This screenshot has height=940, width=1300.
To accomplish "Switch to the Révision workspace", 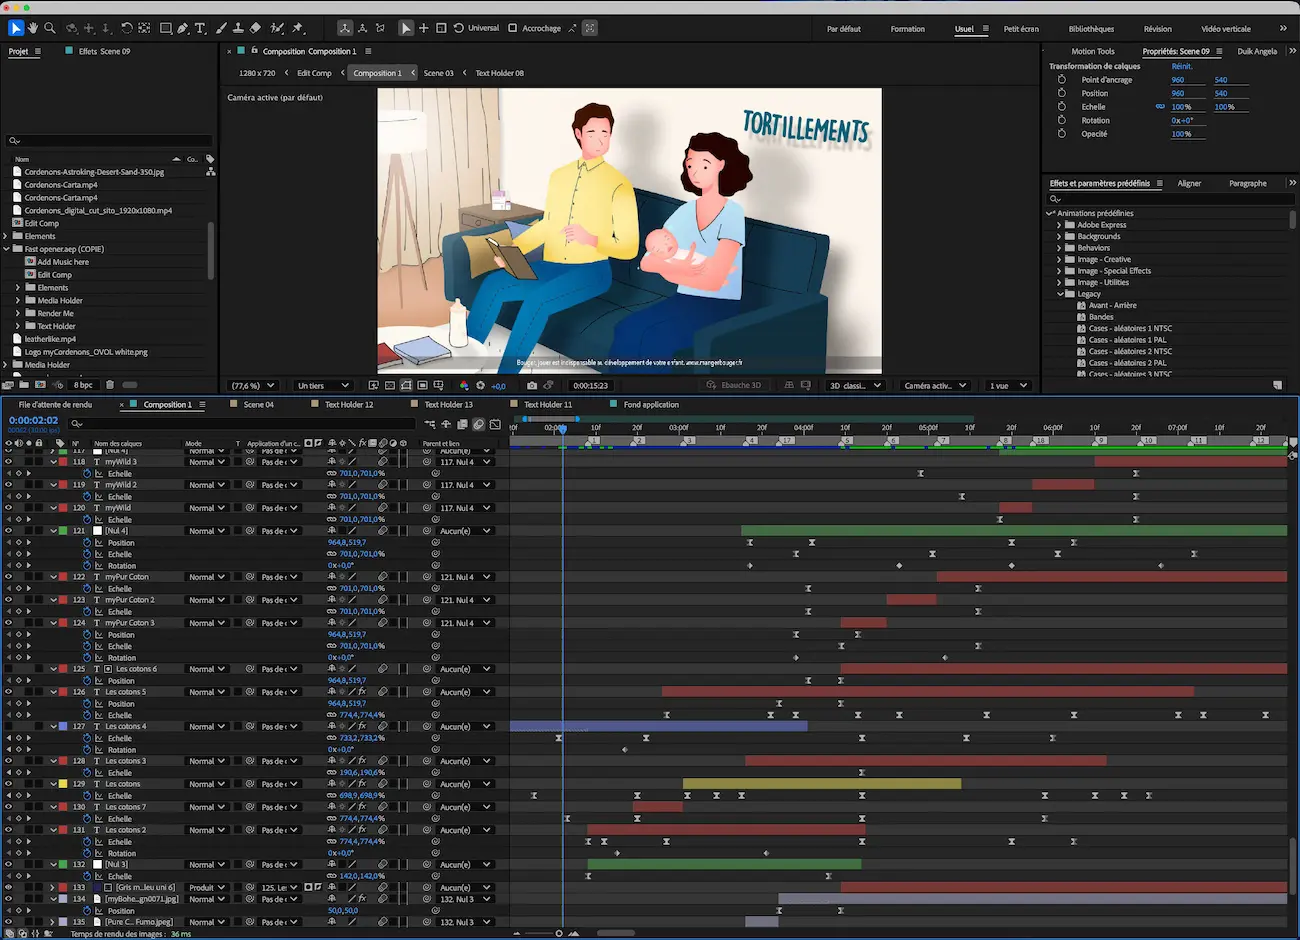I will tap(1157, 29).
